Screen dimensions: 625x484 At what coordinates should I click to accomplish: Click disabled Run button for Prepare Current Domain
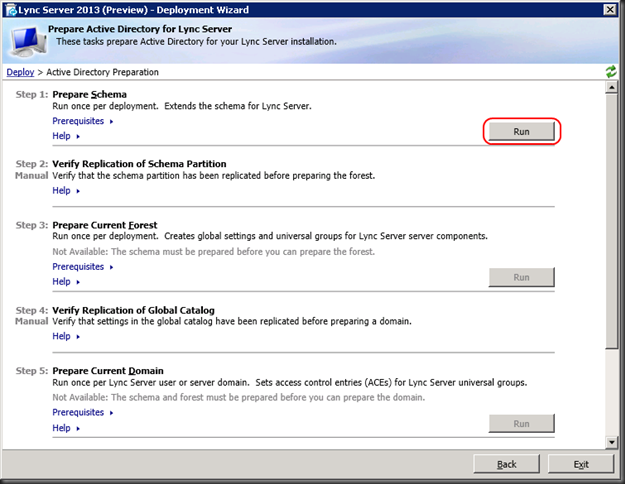tap(521, 423)
